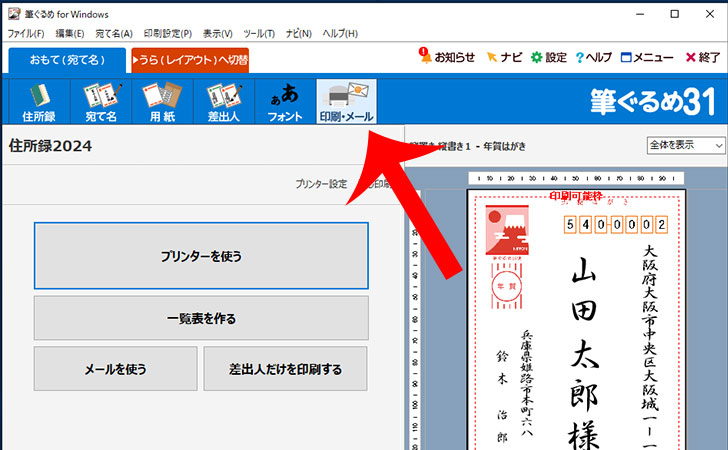
Task: Open the ナビ(N) menu
Action: 299,33
